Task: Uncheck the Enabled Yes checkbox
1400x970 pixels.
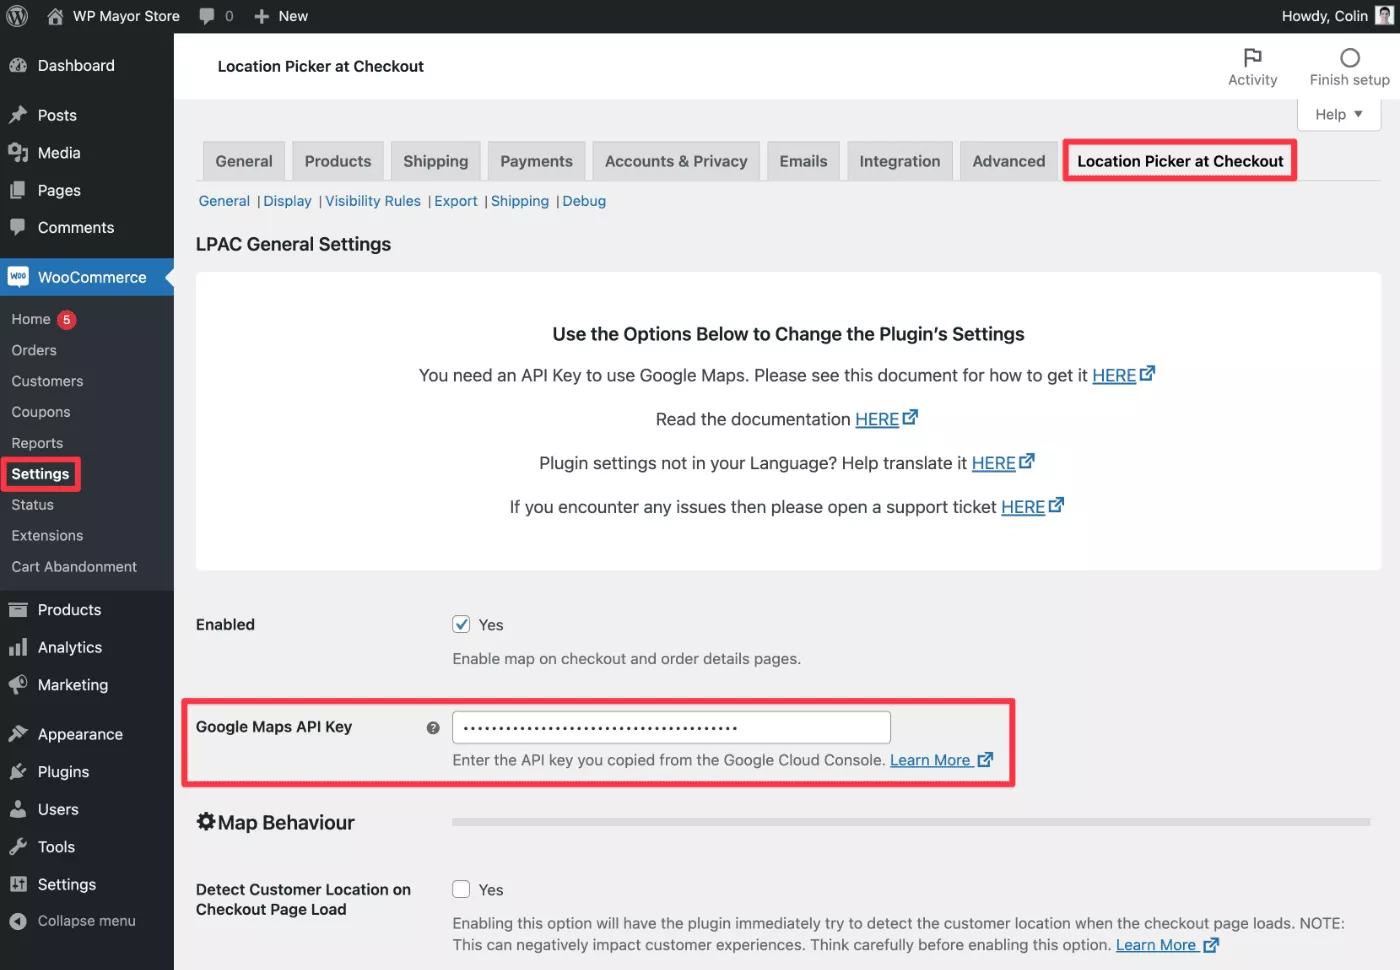Action: tap(461, 624)
